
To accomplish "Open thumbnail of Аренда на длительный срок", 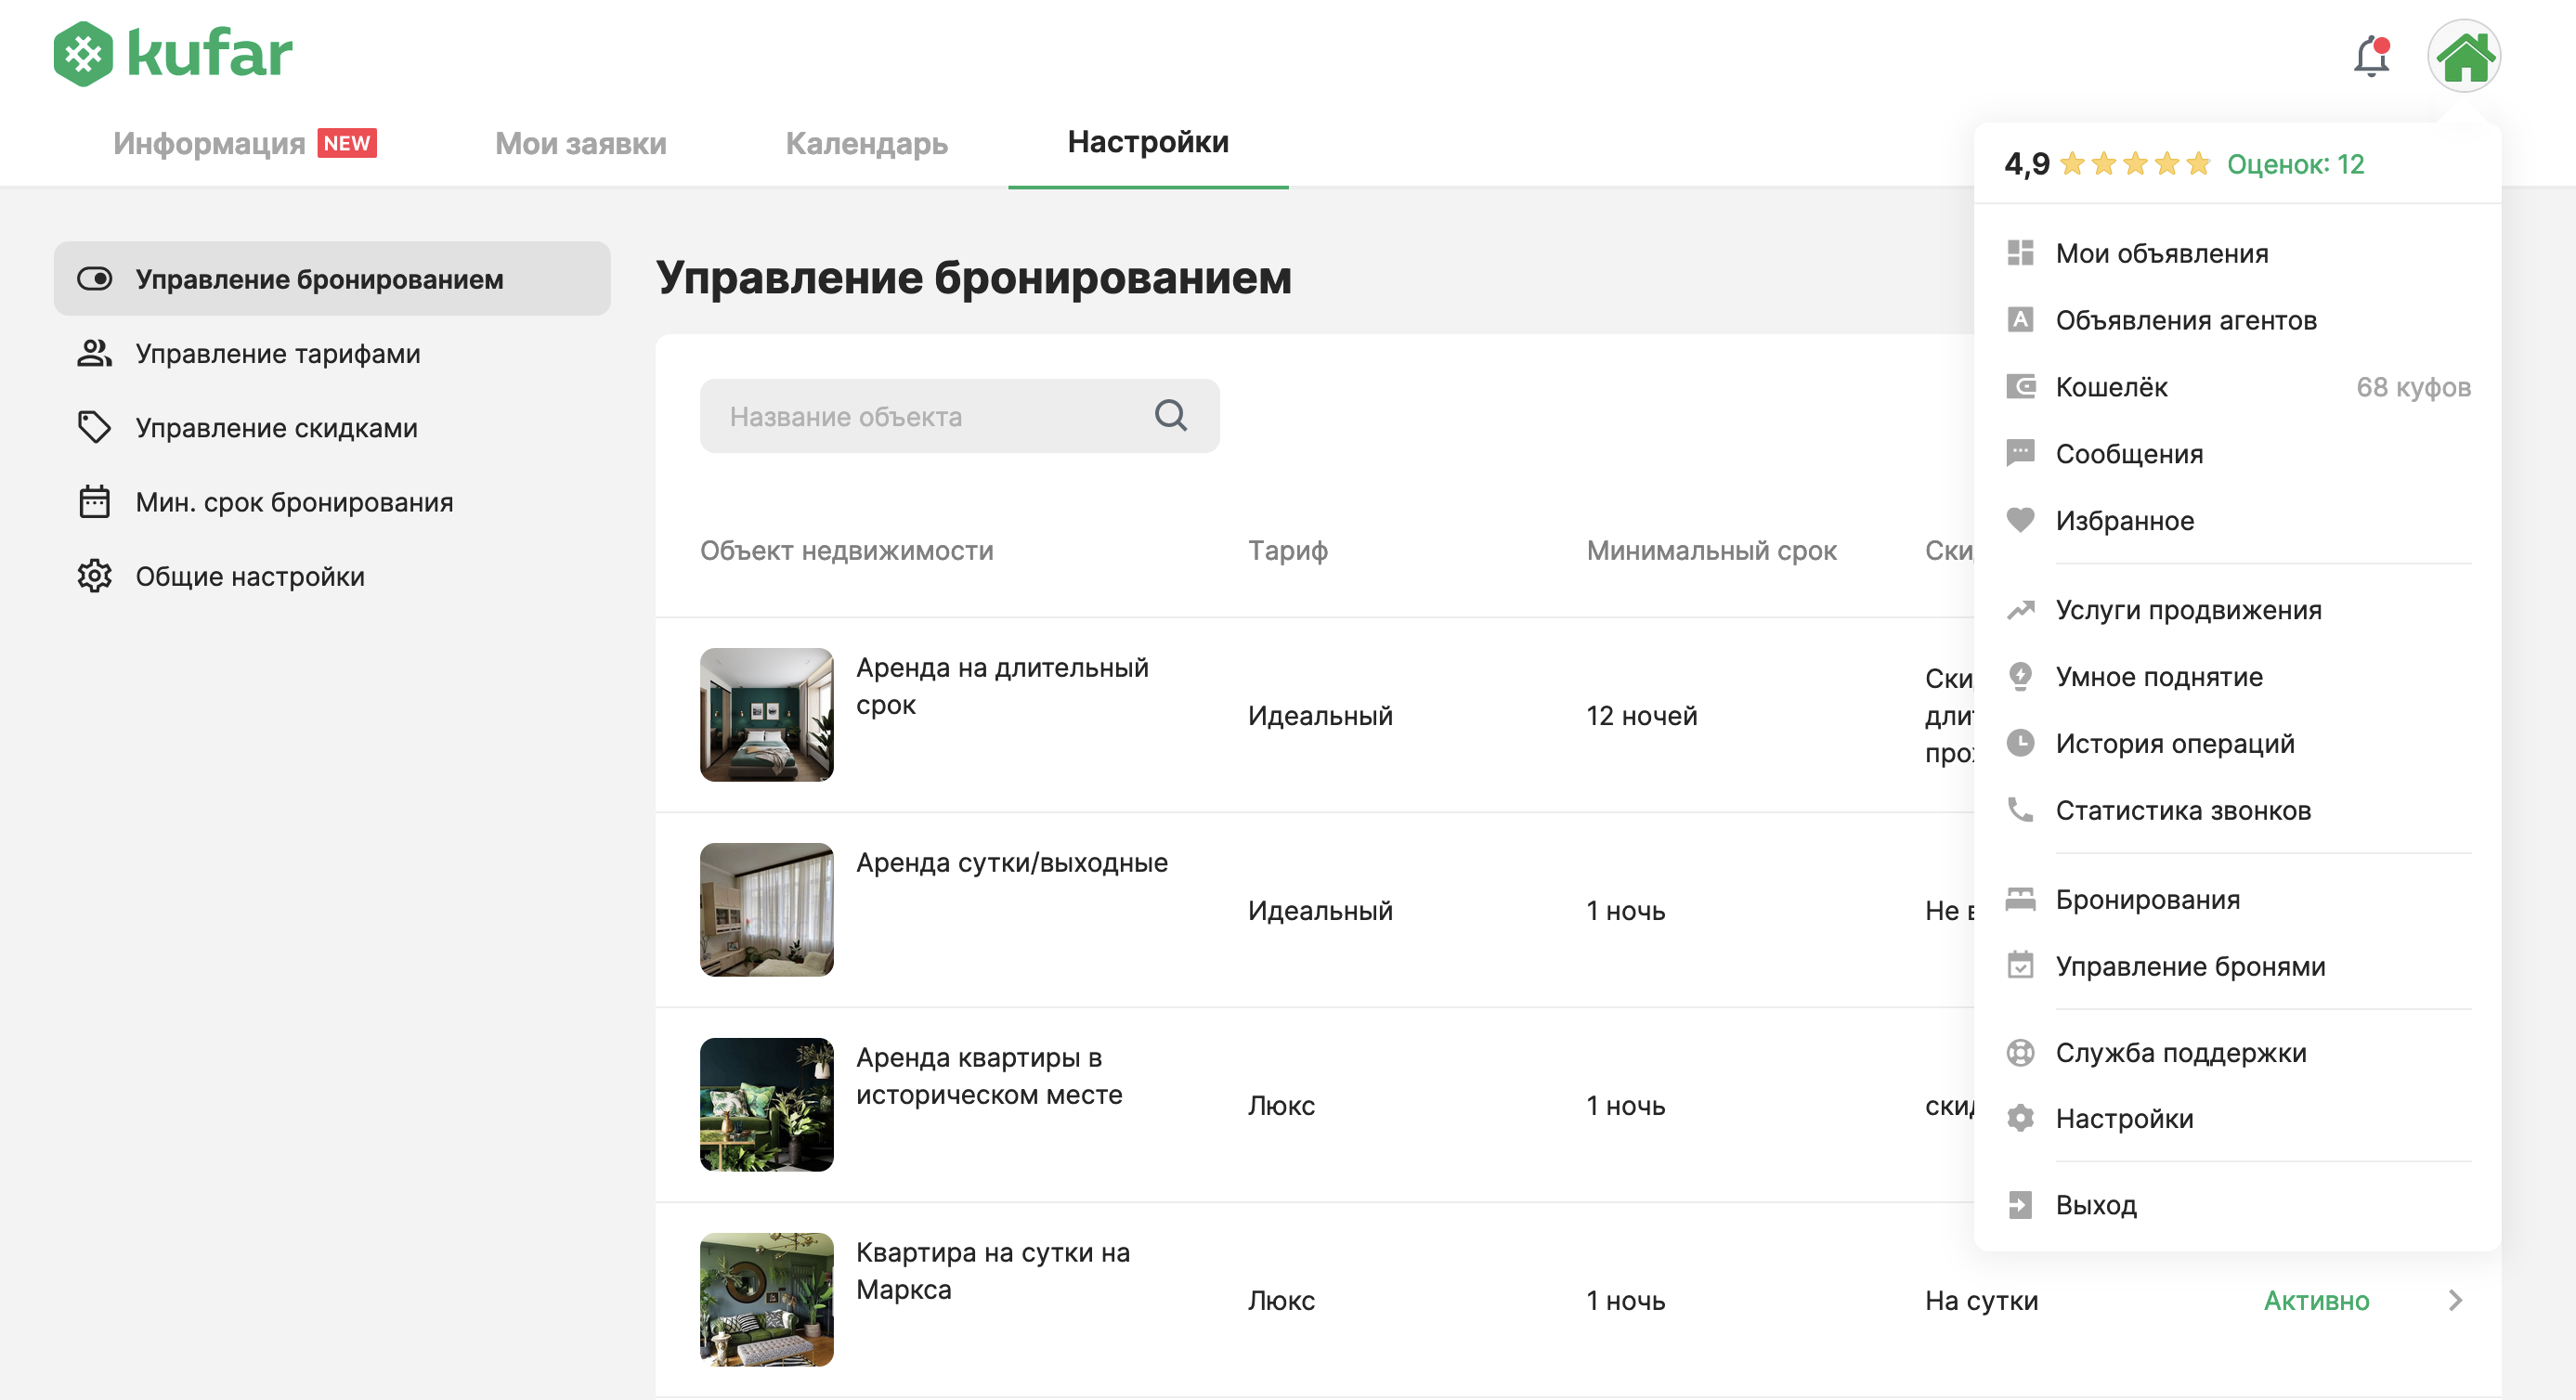I will [x=766, y=714].
